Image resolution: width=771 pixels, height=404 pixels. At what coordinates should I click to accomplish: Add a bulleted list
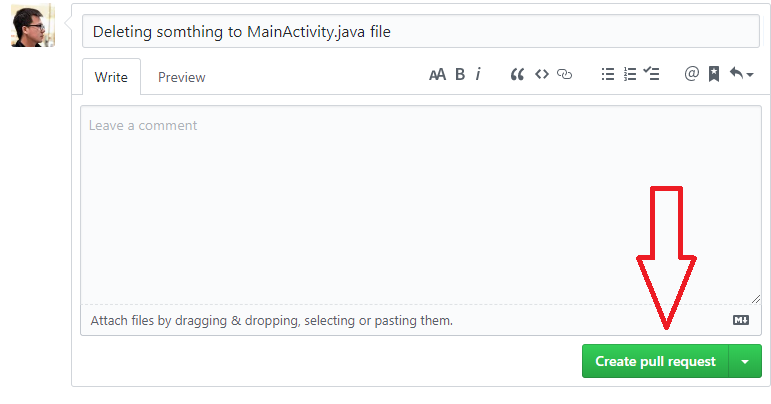point(608,74)
